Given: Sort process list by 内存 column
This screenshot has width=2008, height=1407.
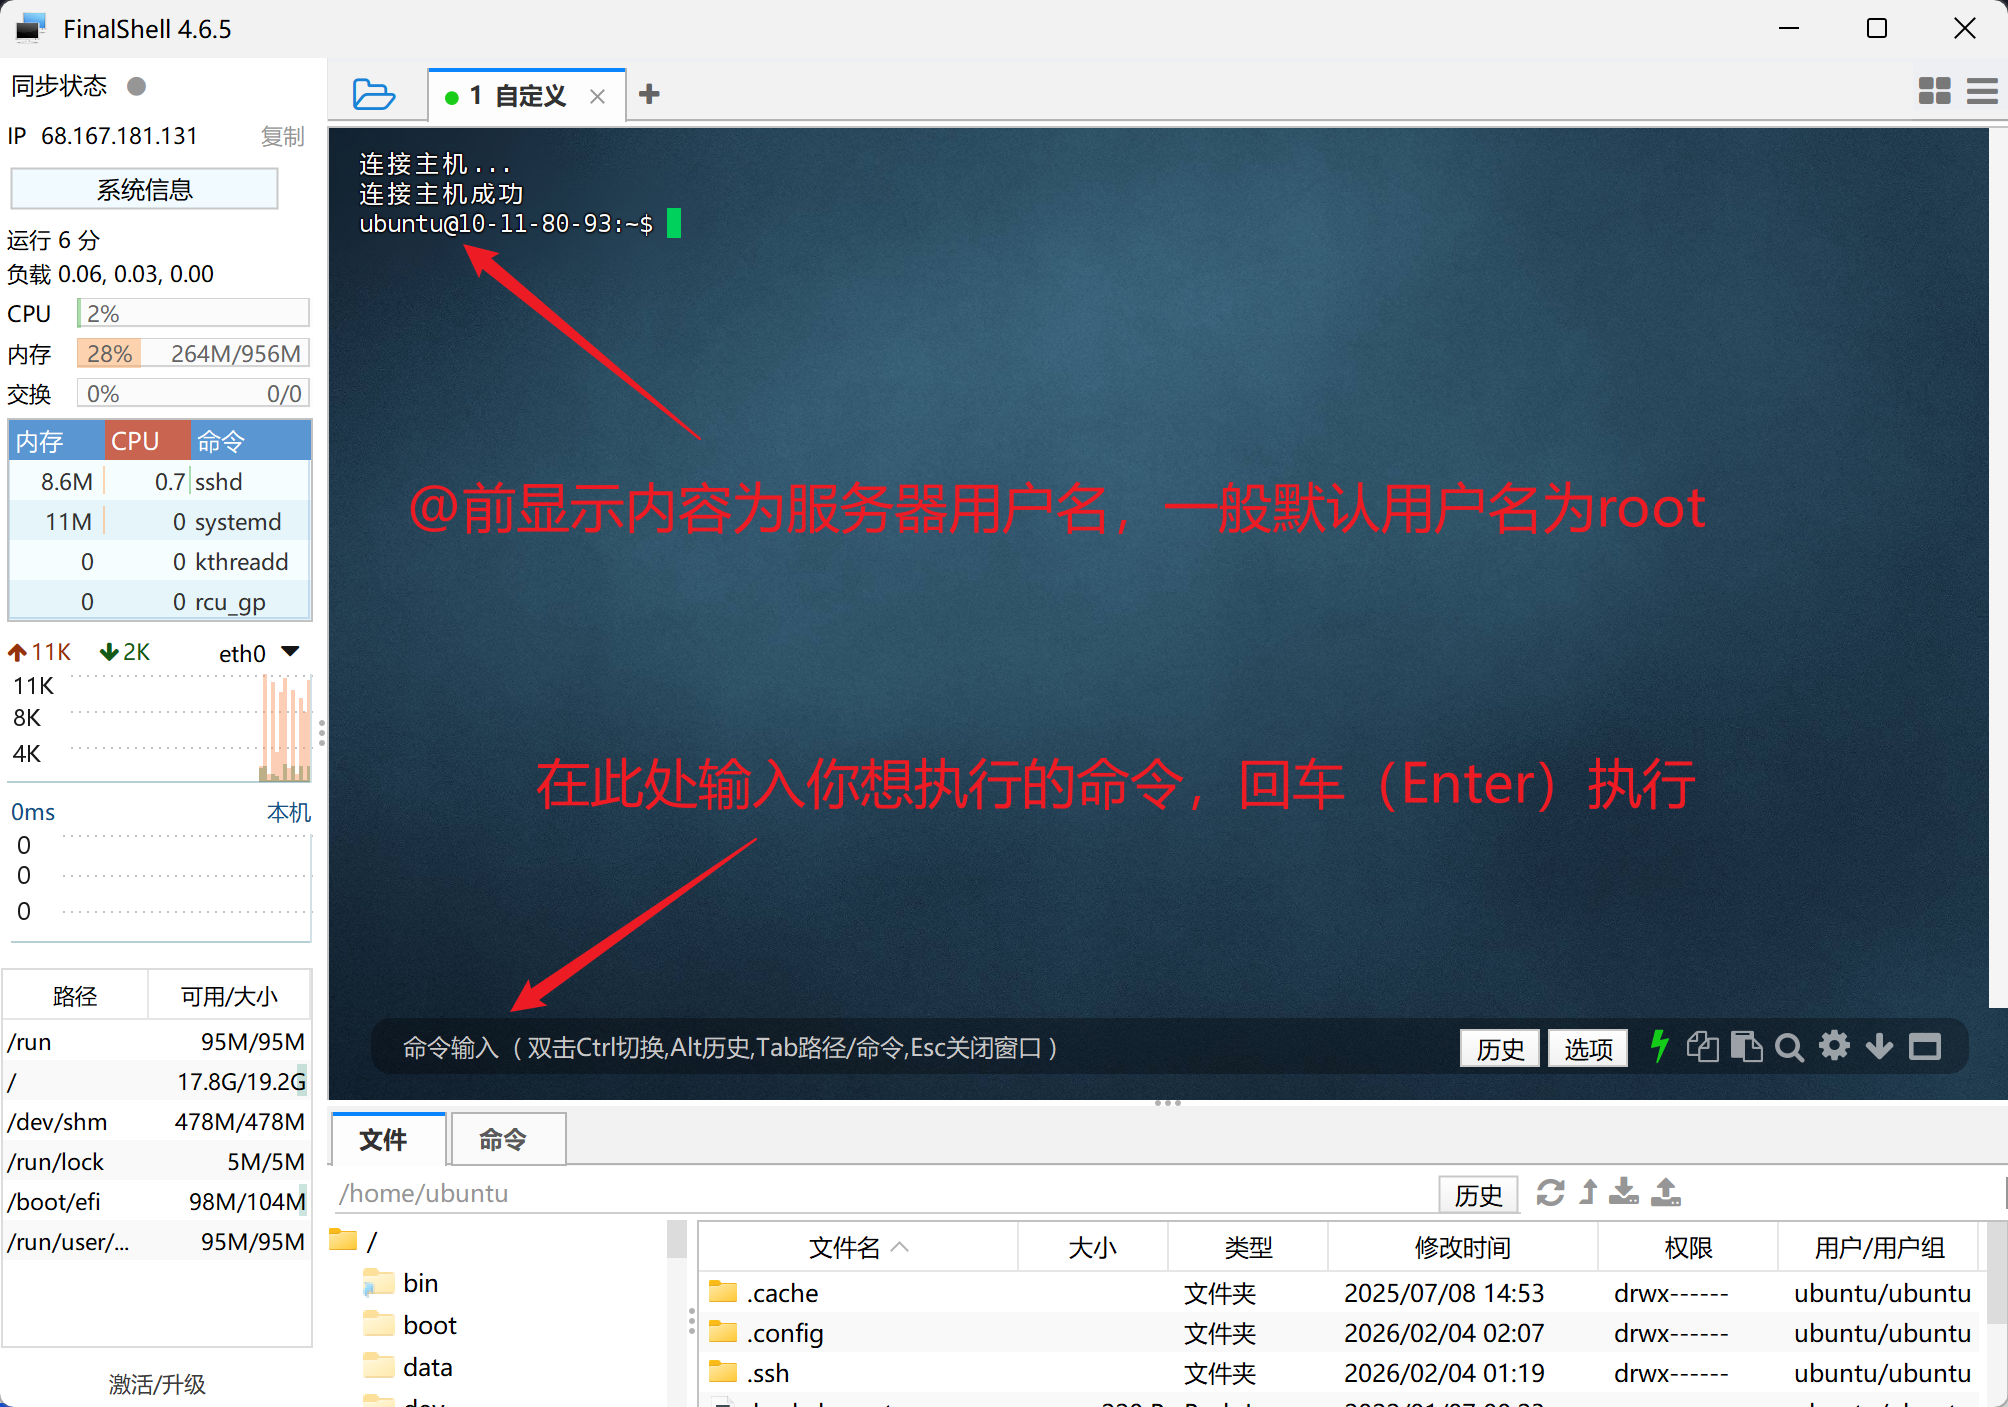Looking at the screenshot, I should pyautogui.click(x=55, y=441).
